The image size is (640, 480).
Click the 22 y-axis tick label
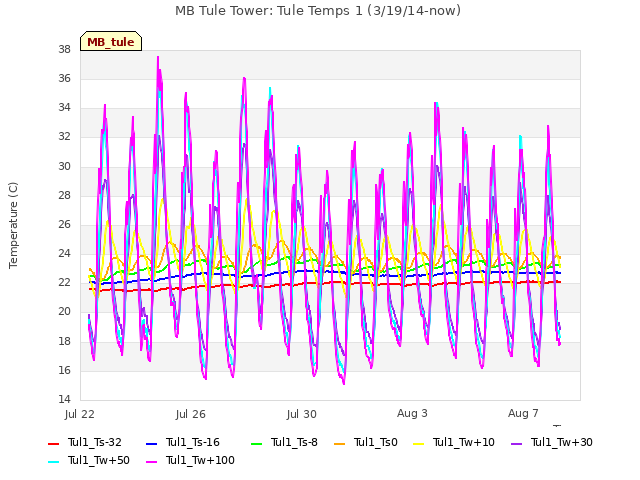pos(64,283)
